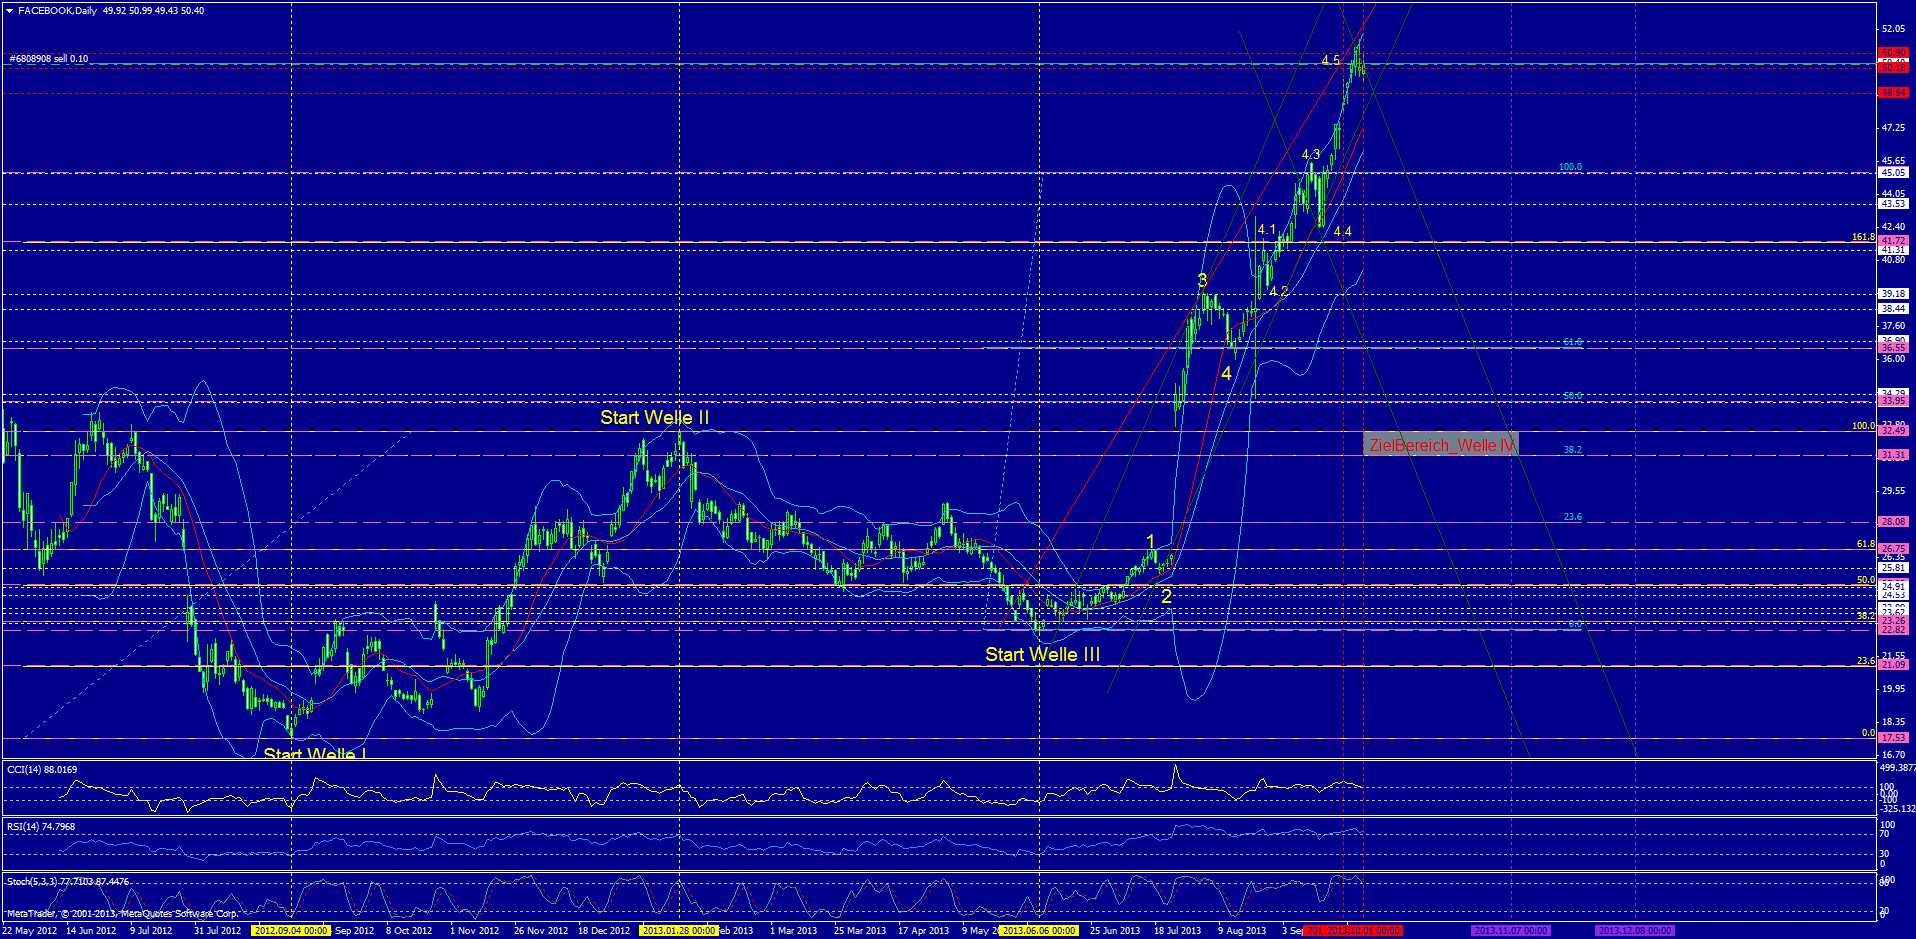Select the 2013.12.08 00:00 purple date marker
The height and width of the screenshot is (939, 1916).
coord(1634,931)
